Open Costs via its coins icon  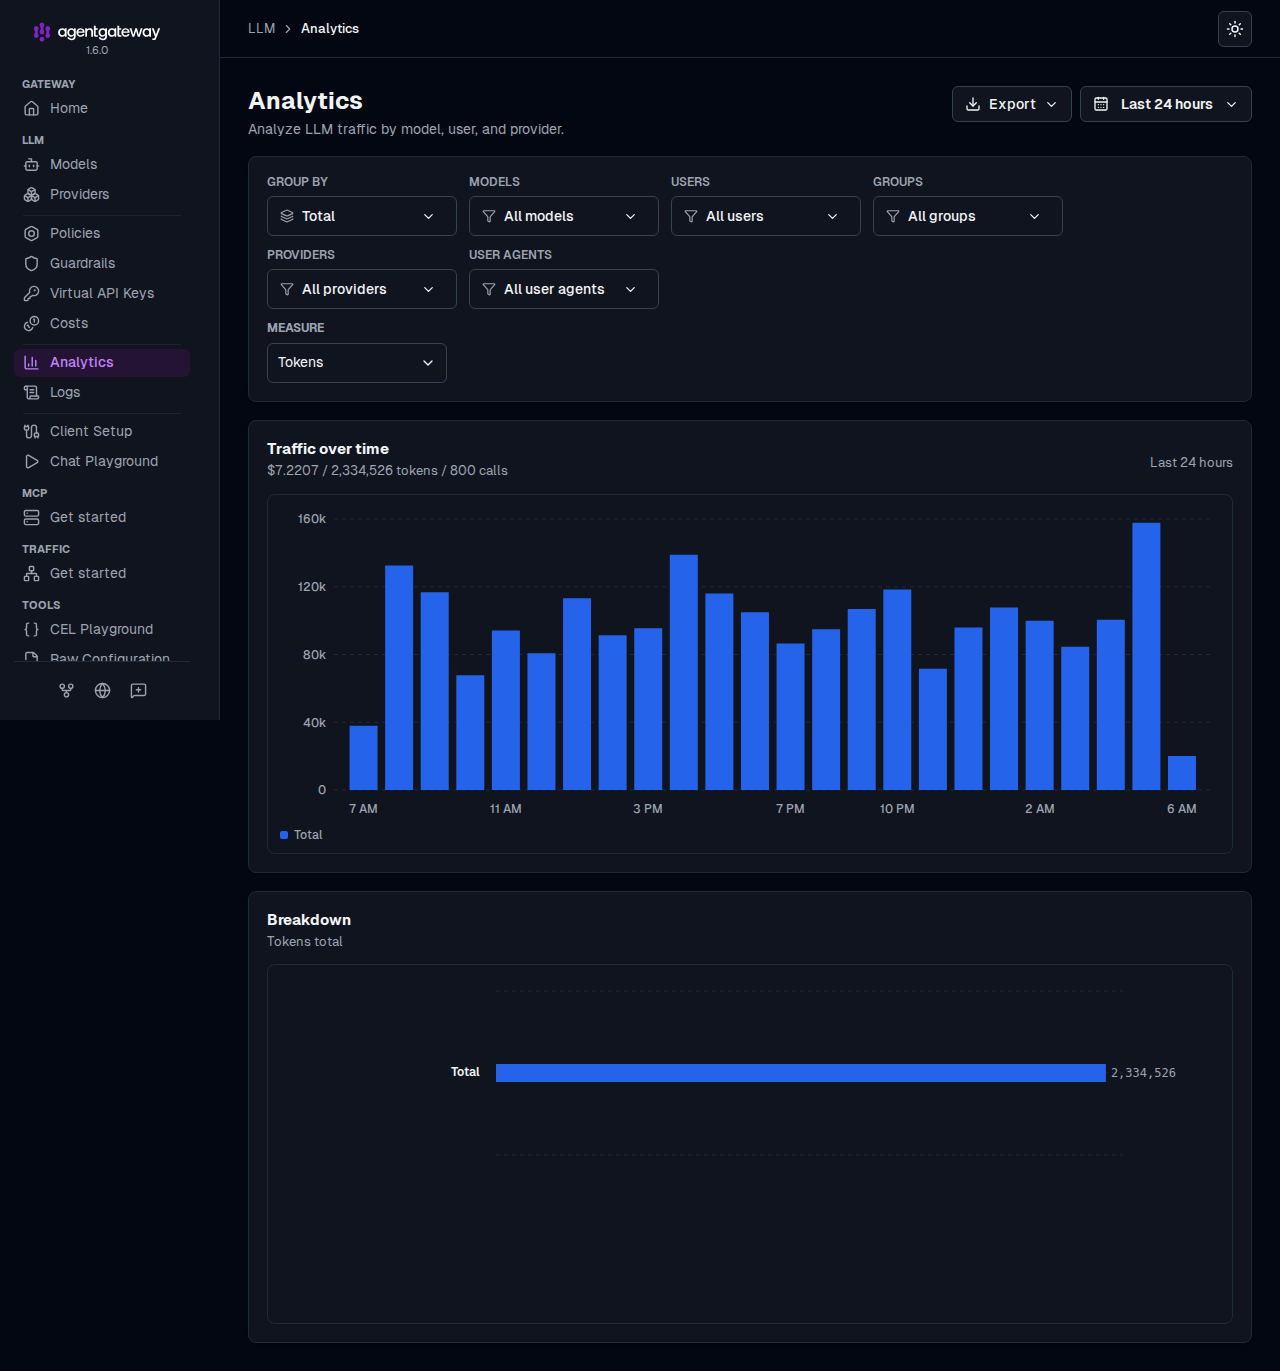pos(32,323)
